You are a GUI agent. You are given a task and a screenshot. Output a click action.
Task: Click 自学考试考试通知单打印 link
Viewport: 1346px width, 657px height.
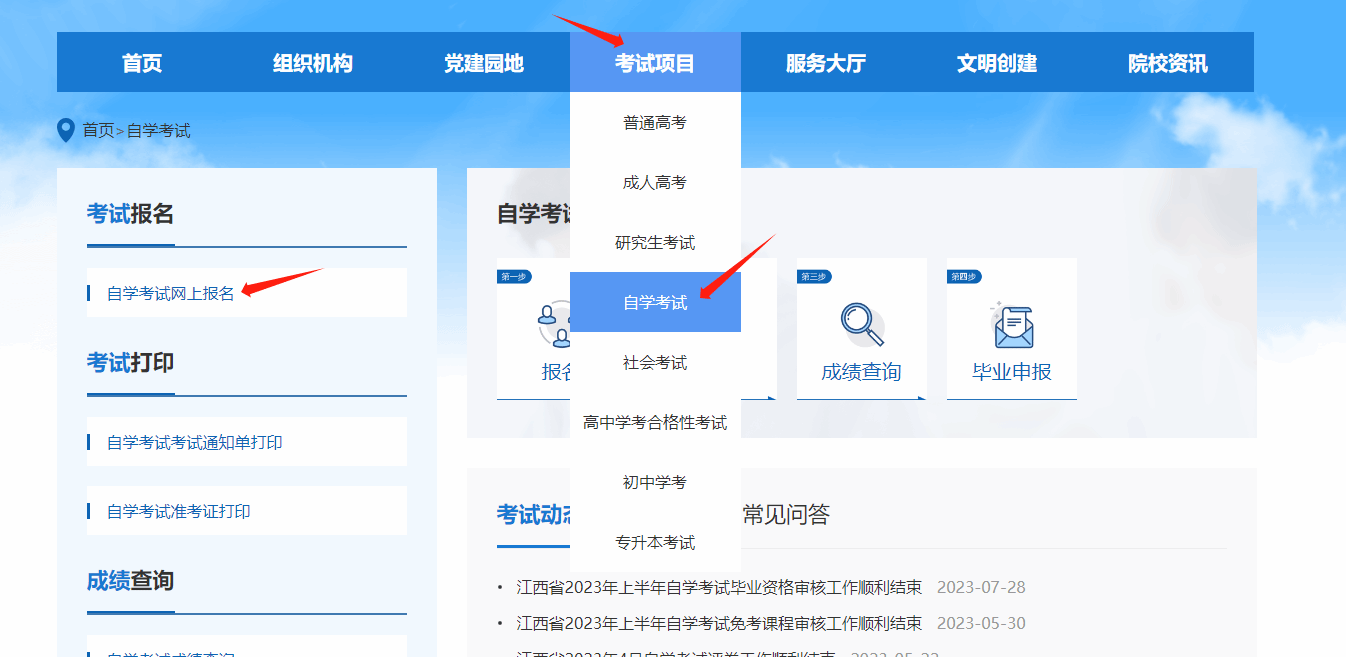(x=195, y=442)
